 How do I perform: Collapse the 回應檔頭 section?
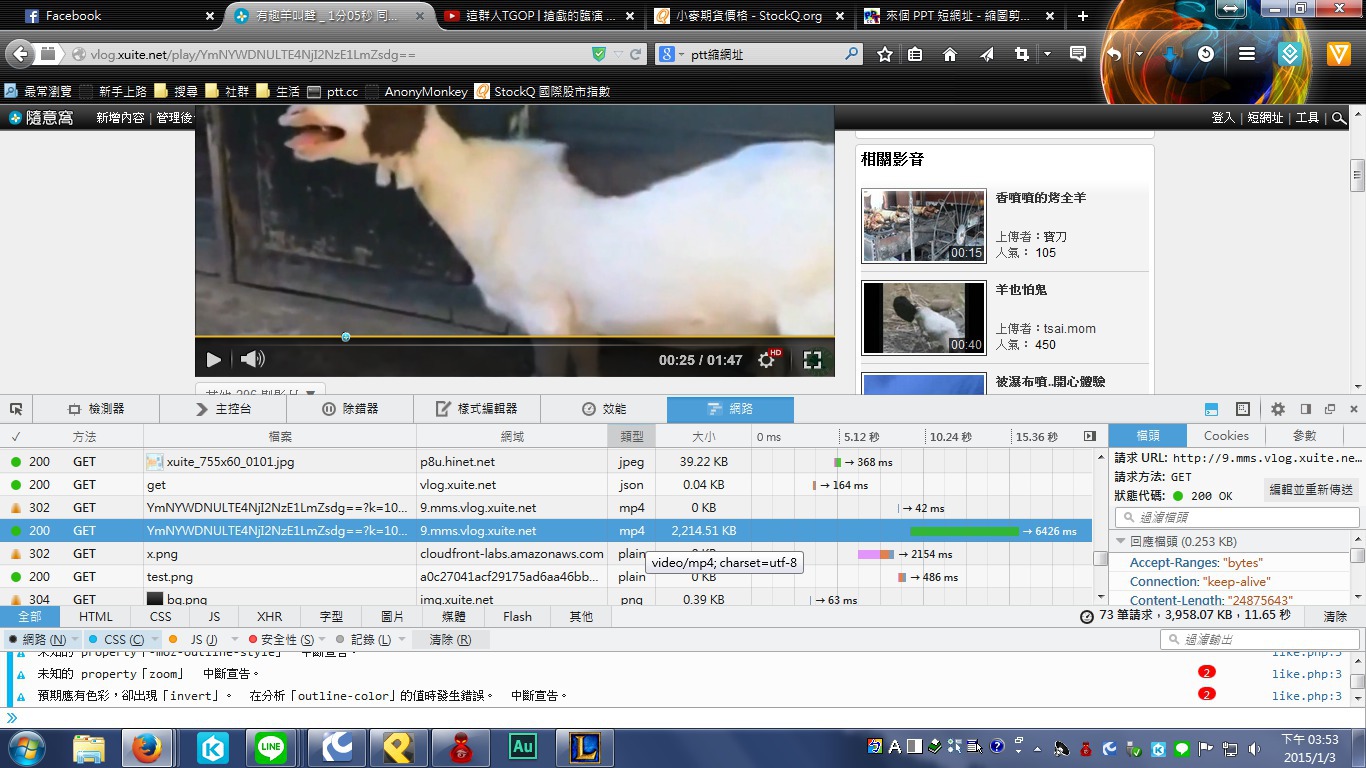pyautogui.click(x=1122, y=542)
